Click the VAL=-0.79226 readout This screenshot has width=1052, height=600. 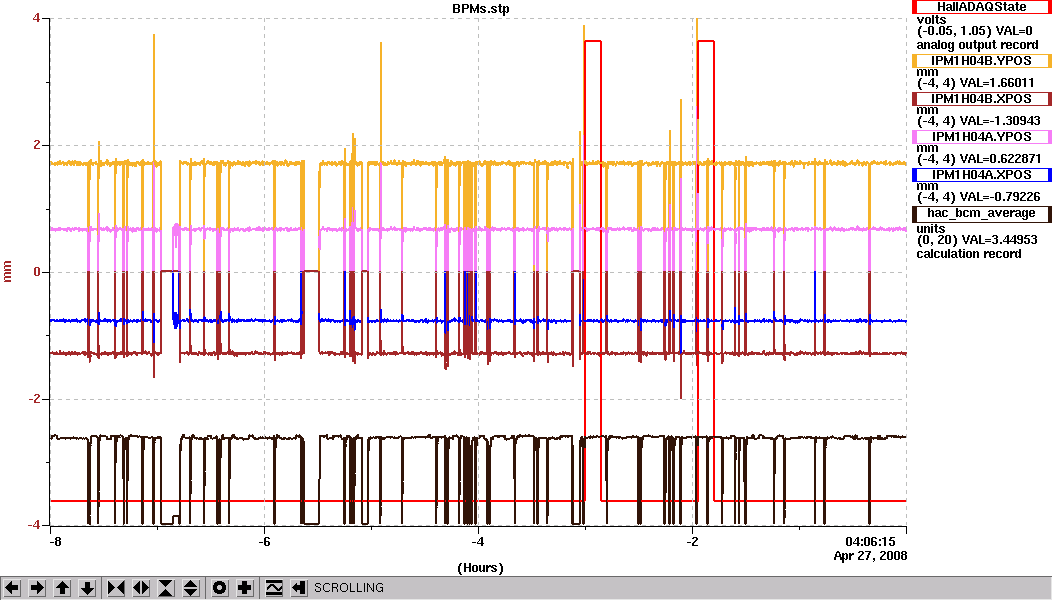click(1000, 197)
